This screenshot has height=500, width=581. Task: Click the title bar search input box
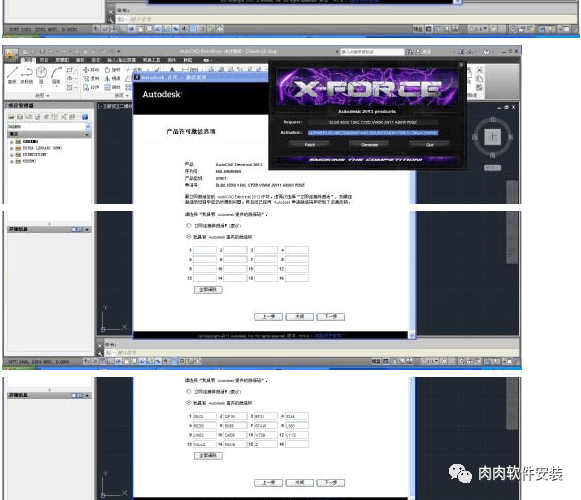372,52
